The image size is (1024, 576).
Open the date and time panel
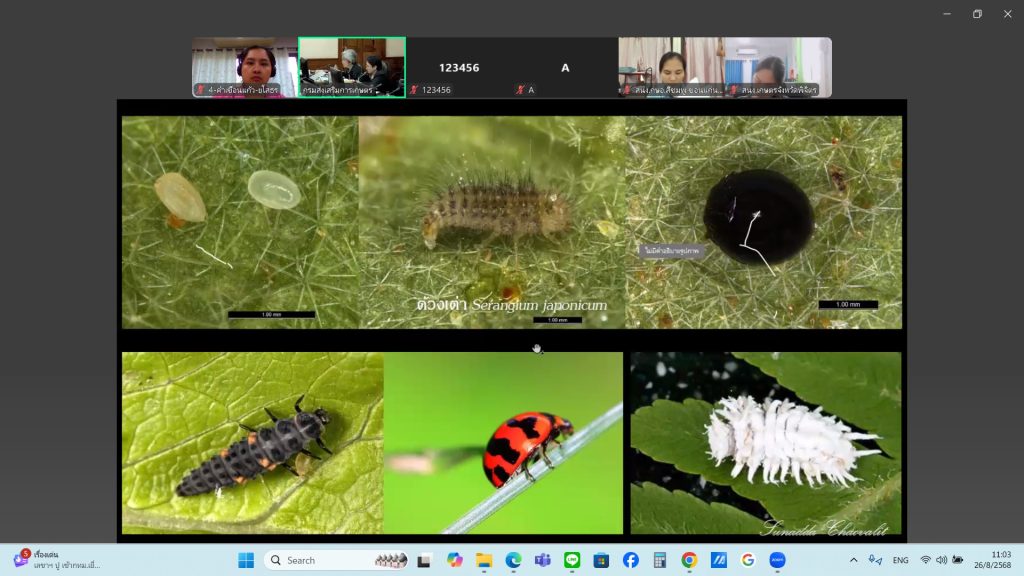(x=1000, y=560)
